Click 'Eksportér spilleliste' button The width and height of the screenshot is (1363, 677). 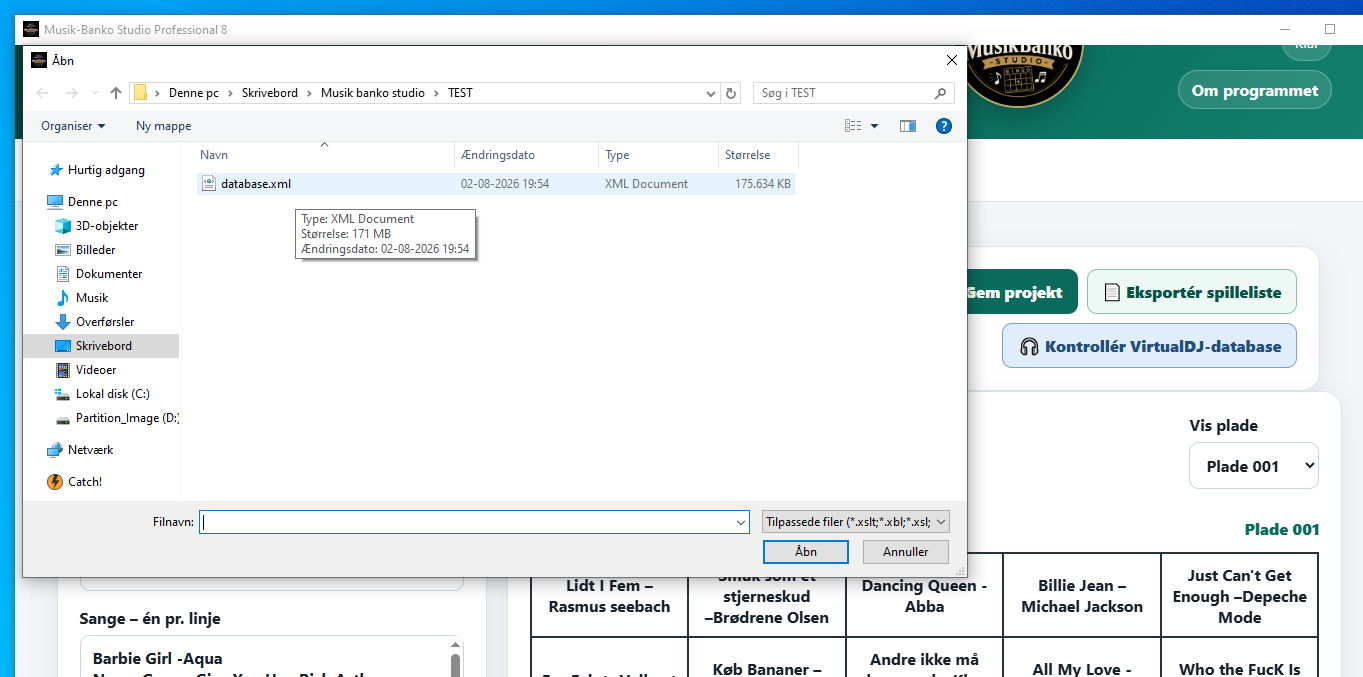pyautogui.click(x=1192, y=292)
